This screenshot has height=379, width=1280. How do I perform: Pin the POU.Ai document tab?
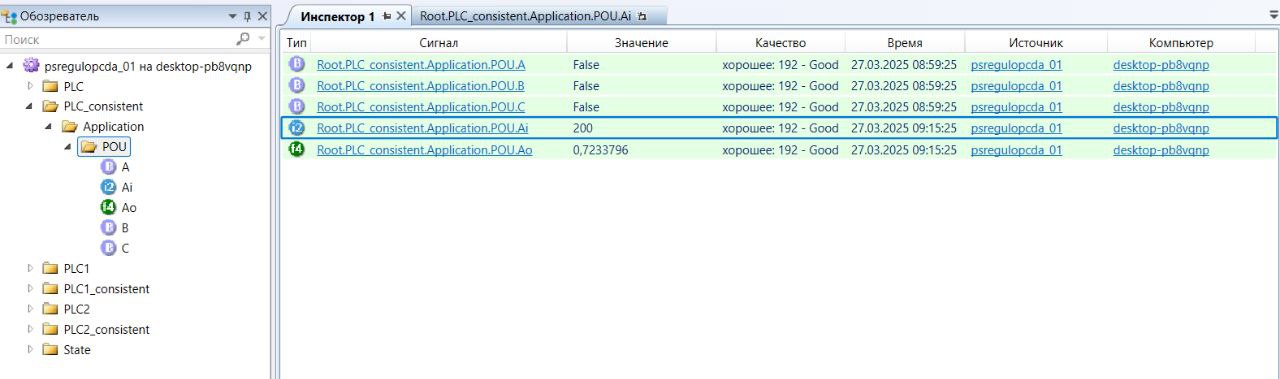[642, 16]
